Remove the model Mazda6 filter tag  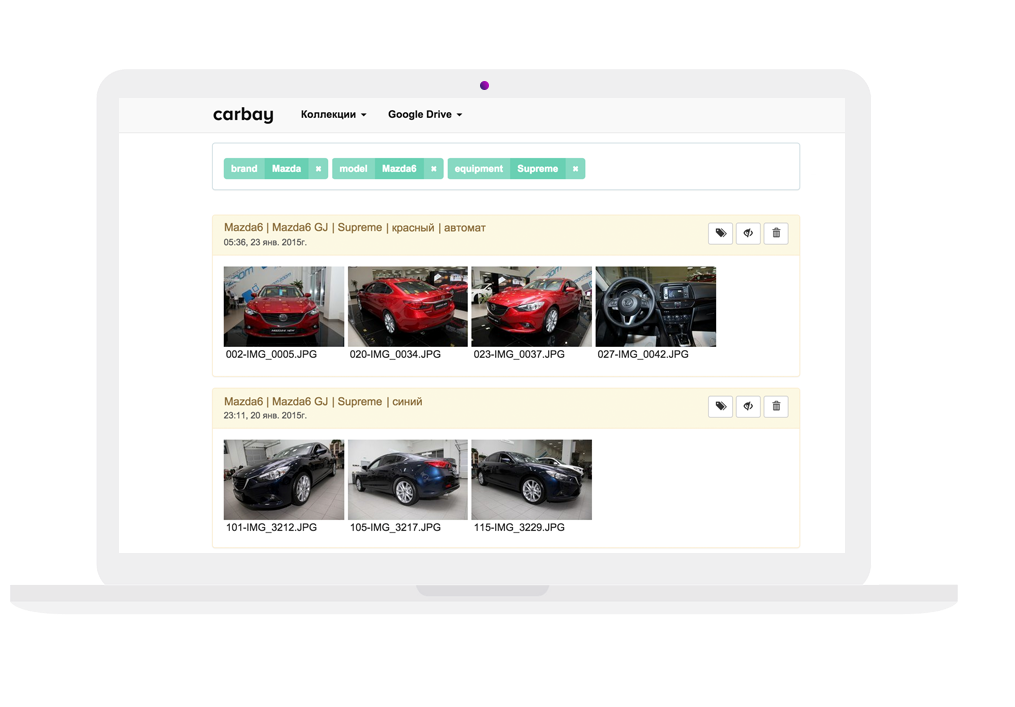tap(434, 169)
